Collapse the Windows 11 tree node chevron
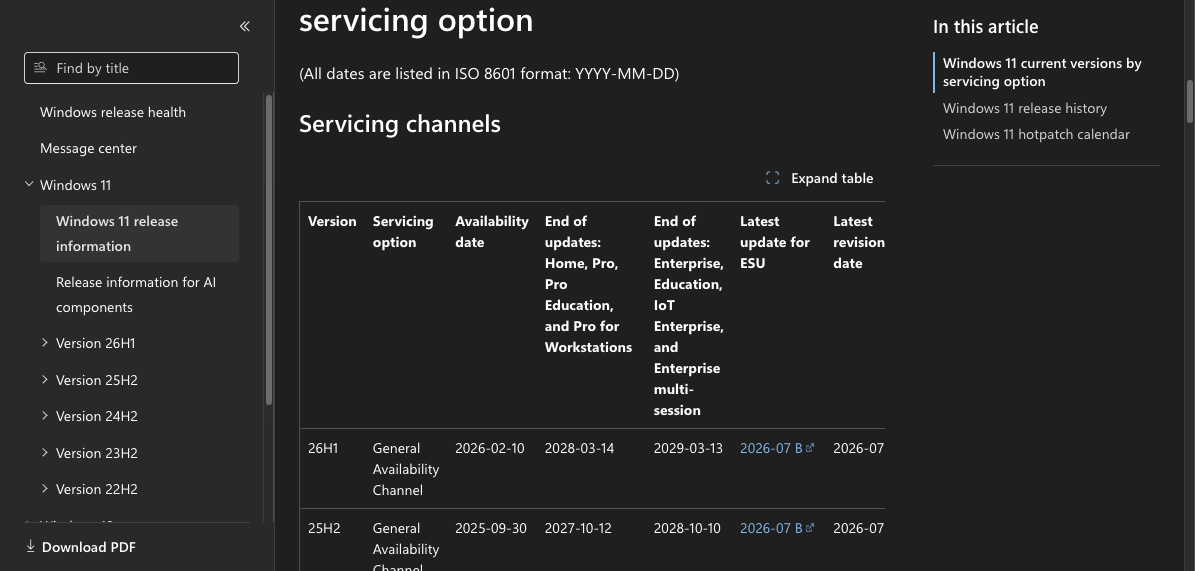The image size is (1195, 571). point(29,184)
